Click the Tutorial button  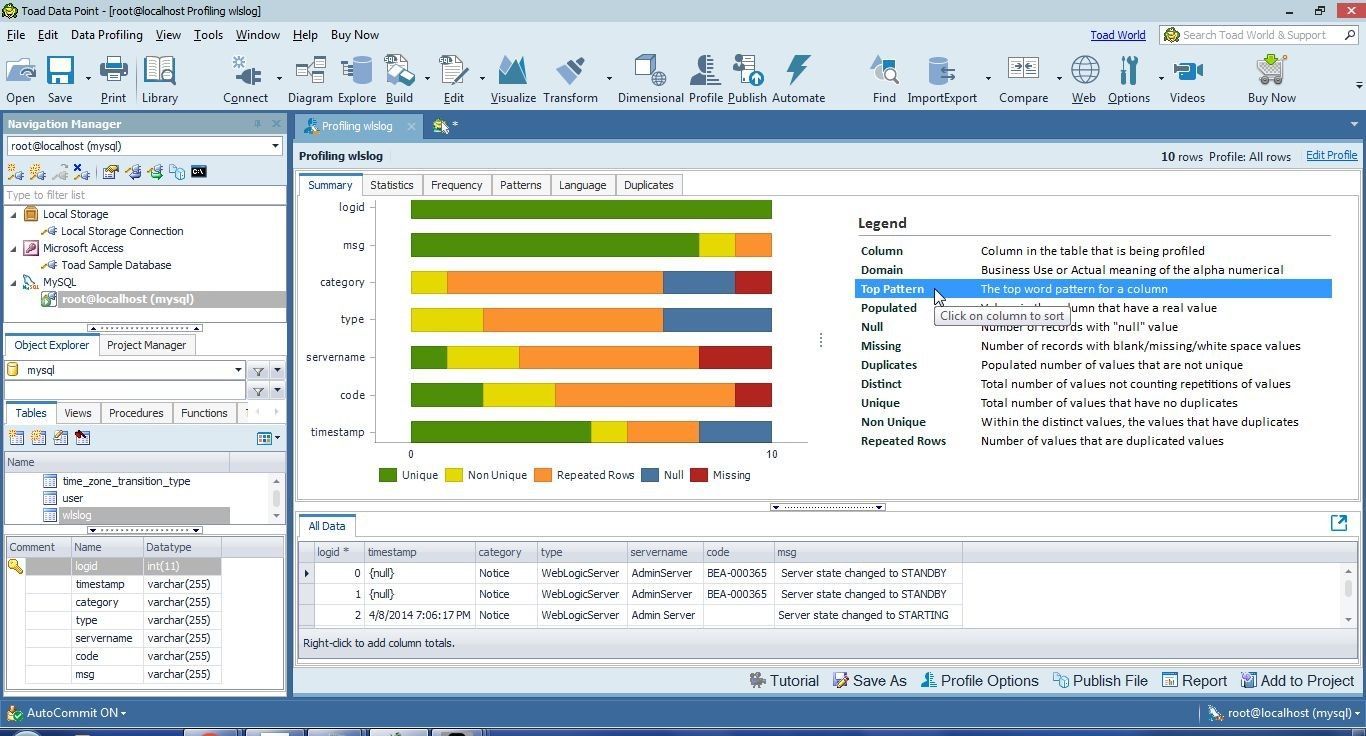(x=783, y=681)
